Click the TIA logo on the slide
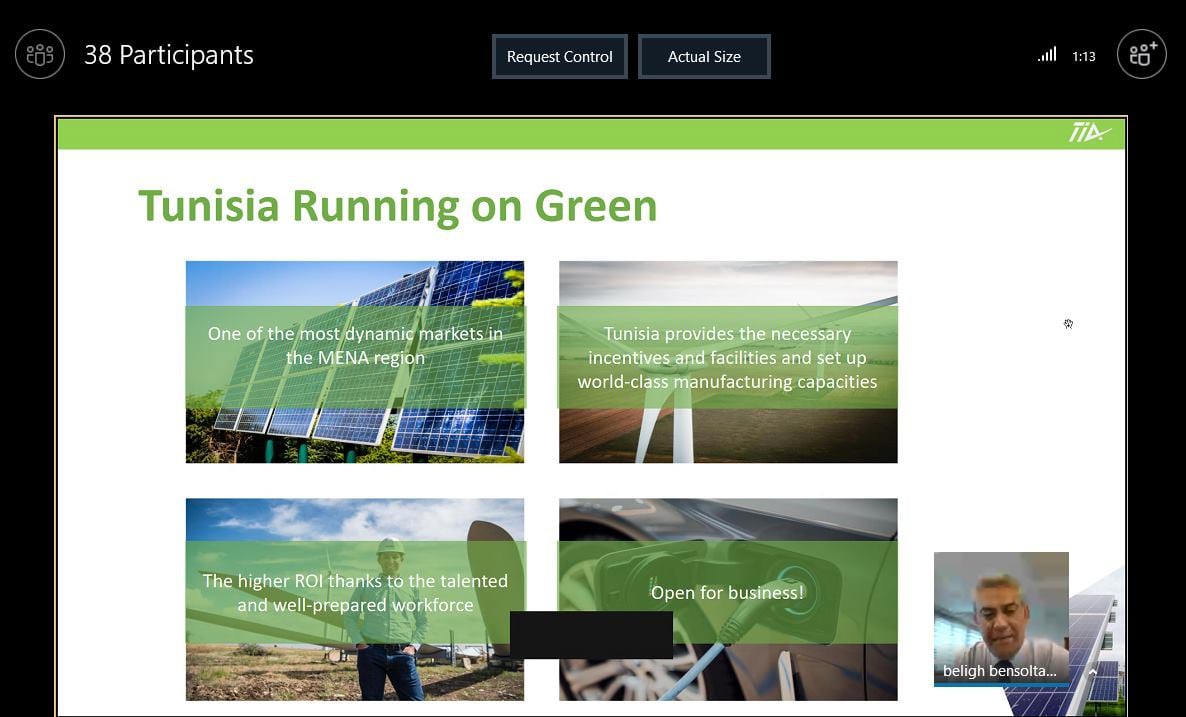 1089,133
